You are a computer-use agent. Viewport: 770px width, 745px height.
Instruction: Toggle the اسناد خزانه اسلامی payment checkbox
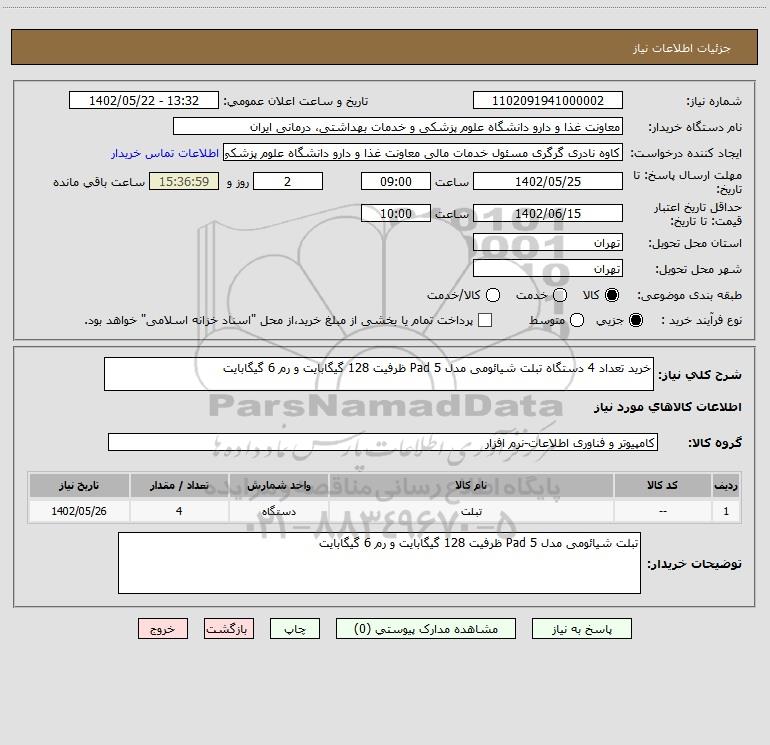click(485, 320)
